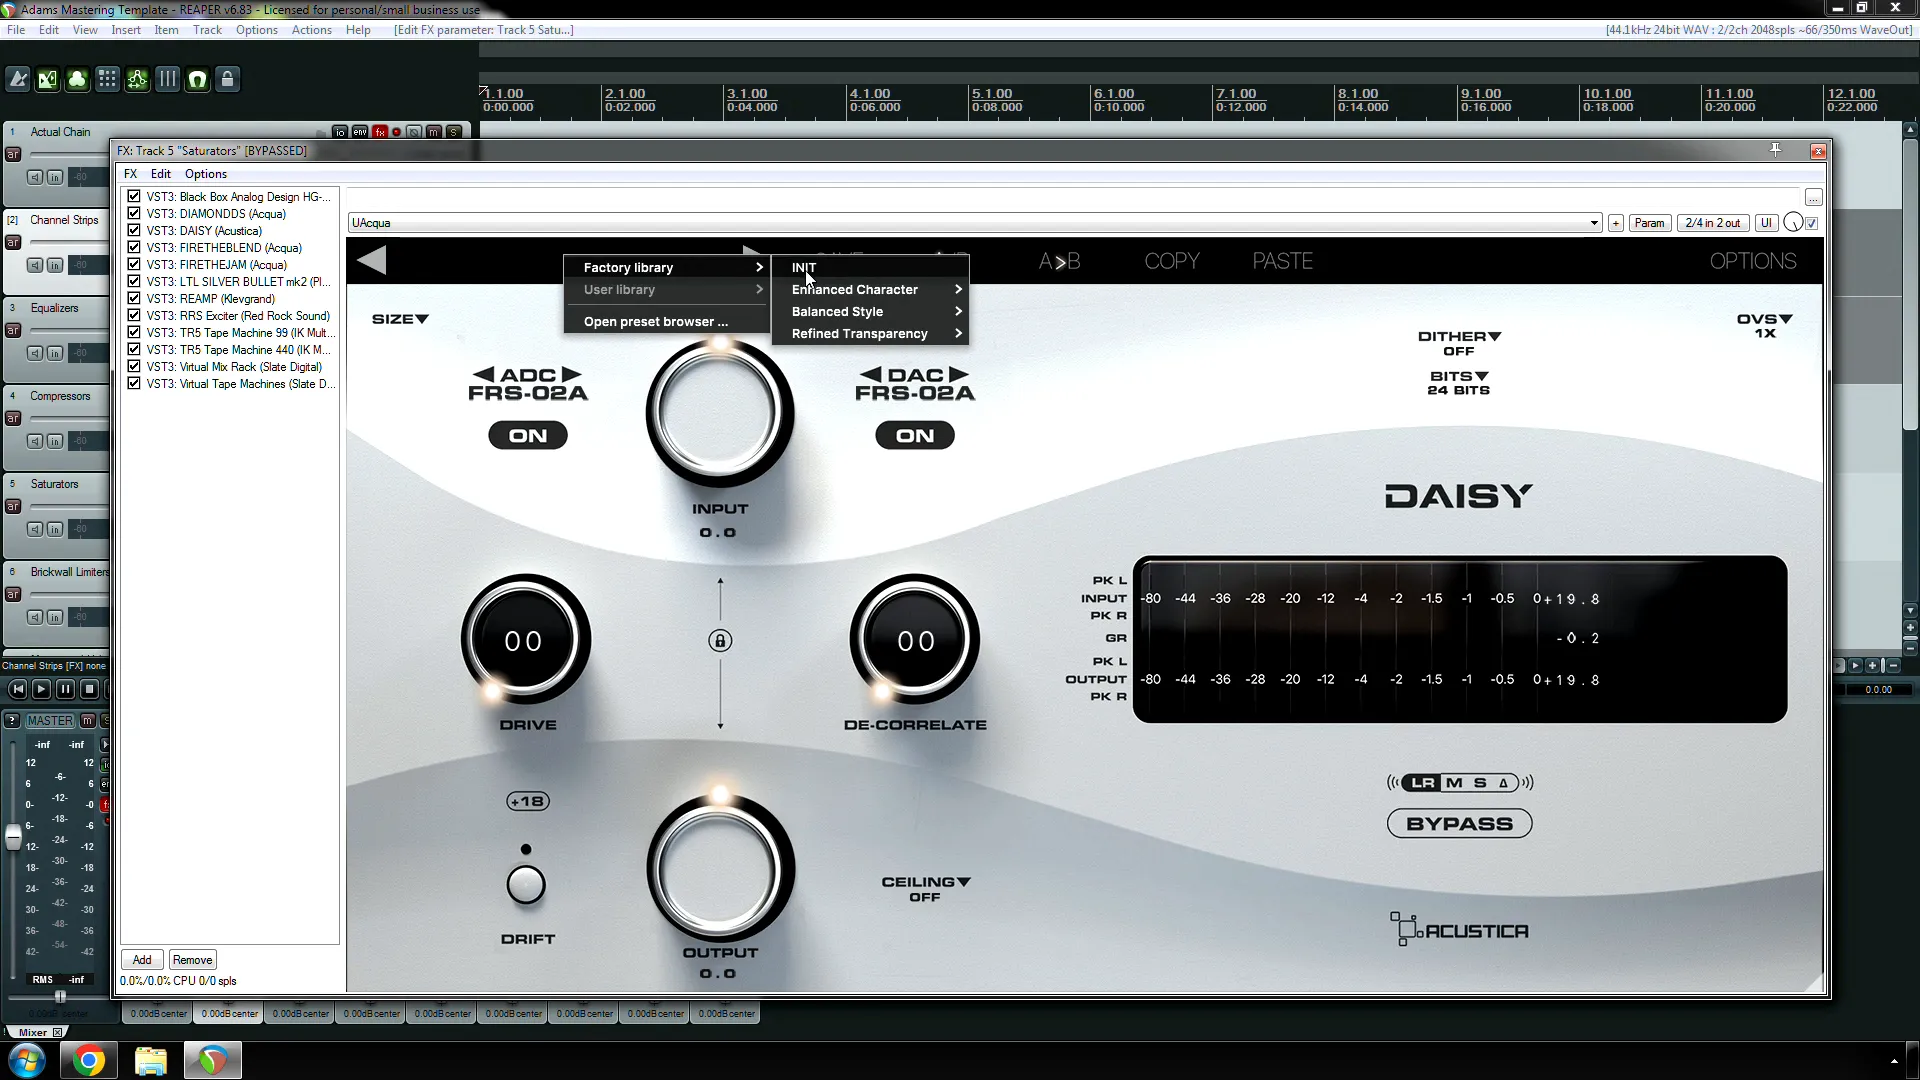Mute the Actual Chain track

[434, 132]
